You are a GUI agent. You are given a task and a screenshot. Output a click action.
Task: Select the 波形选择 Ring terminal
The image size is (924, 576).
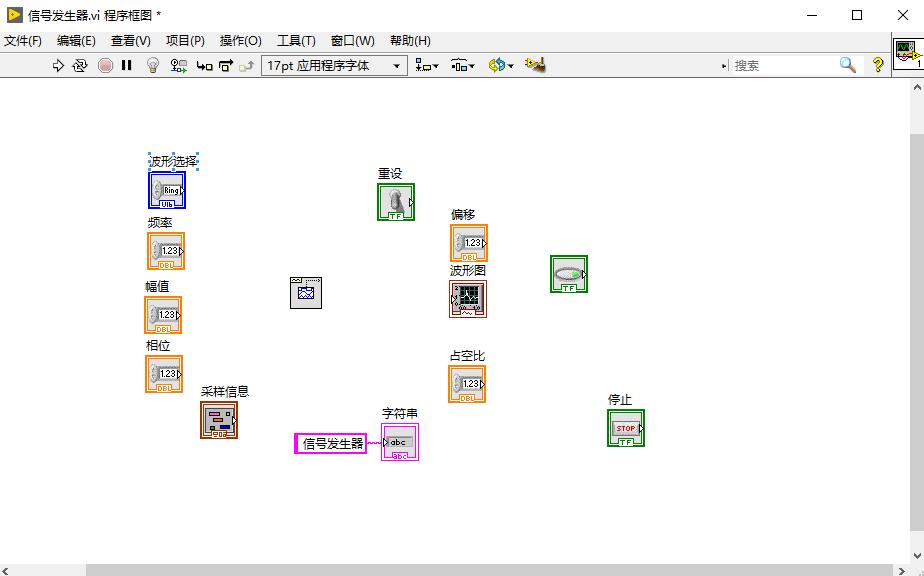click(x=167, y=190)
